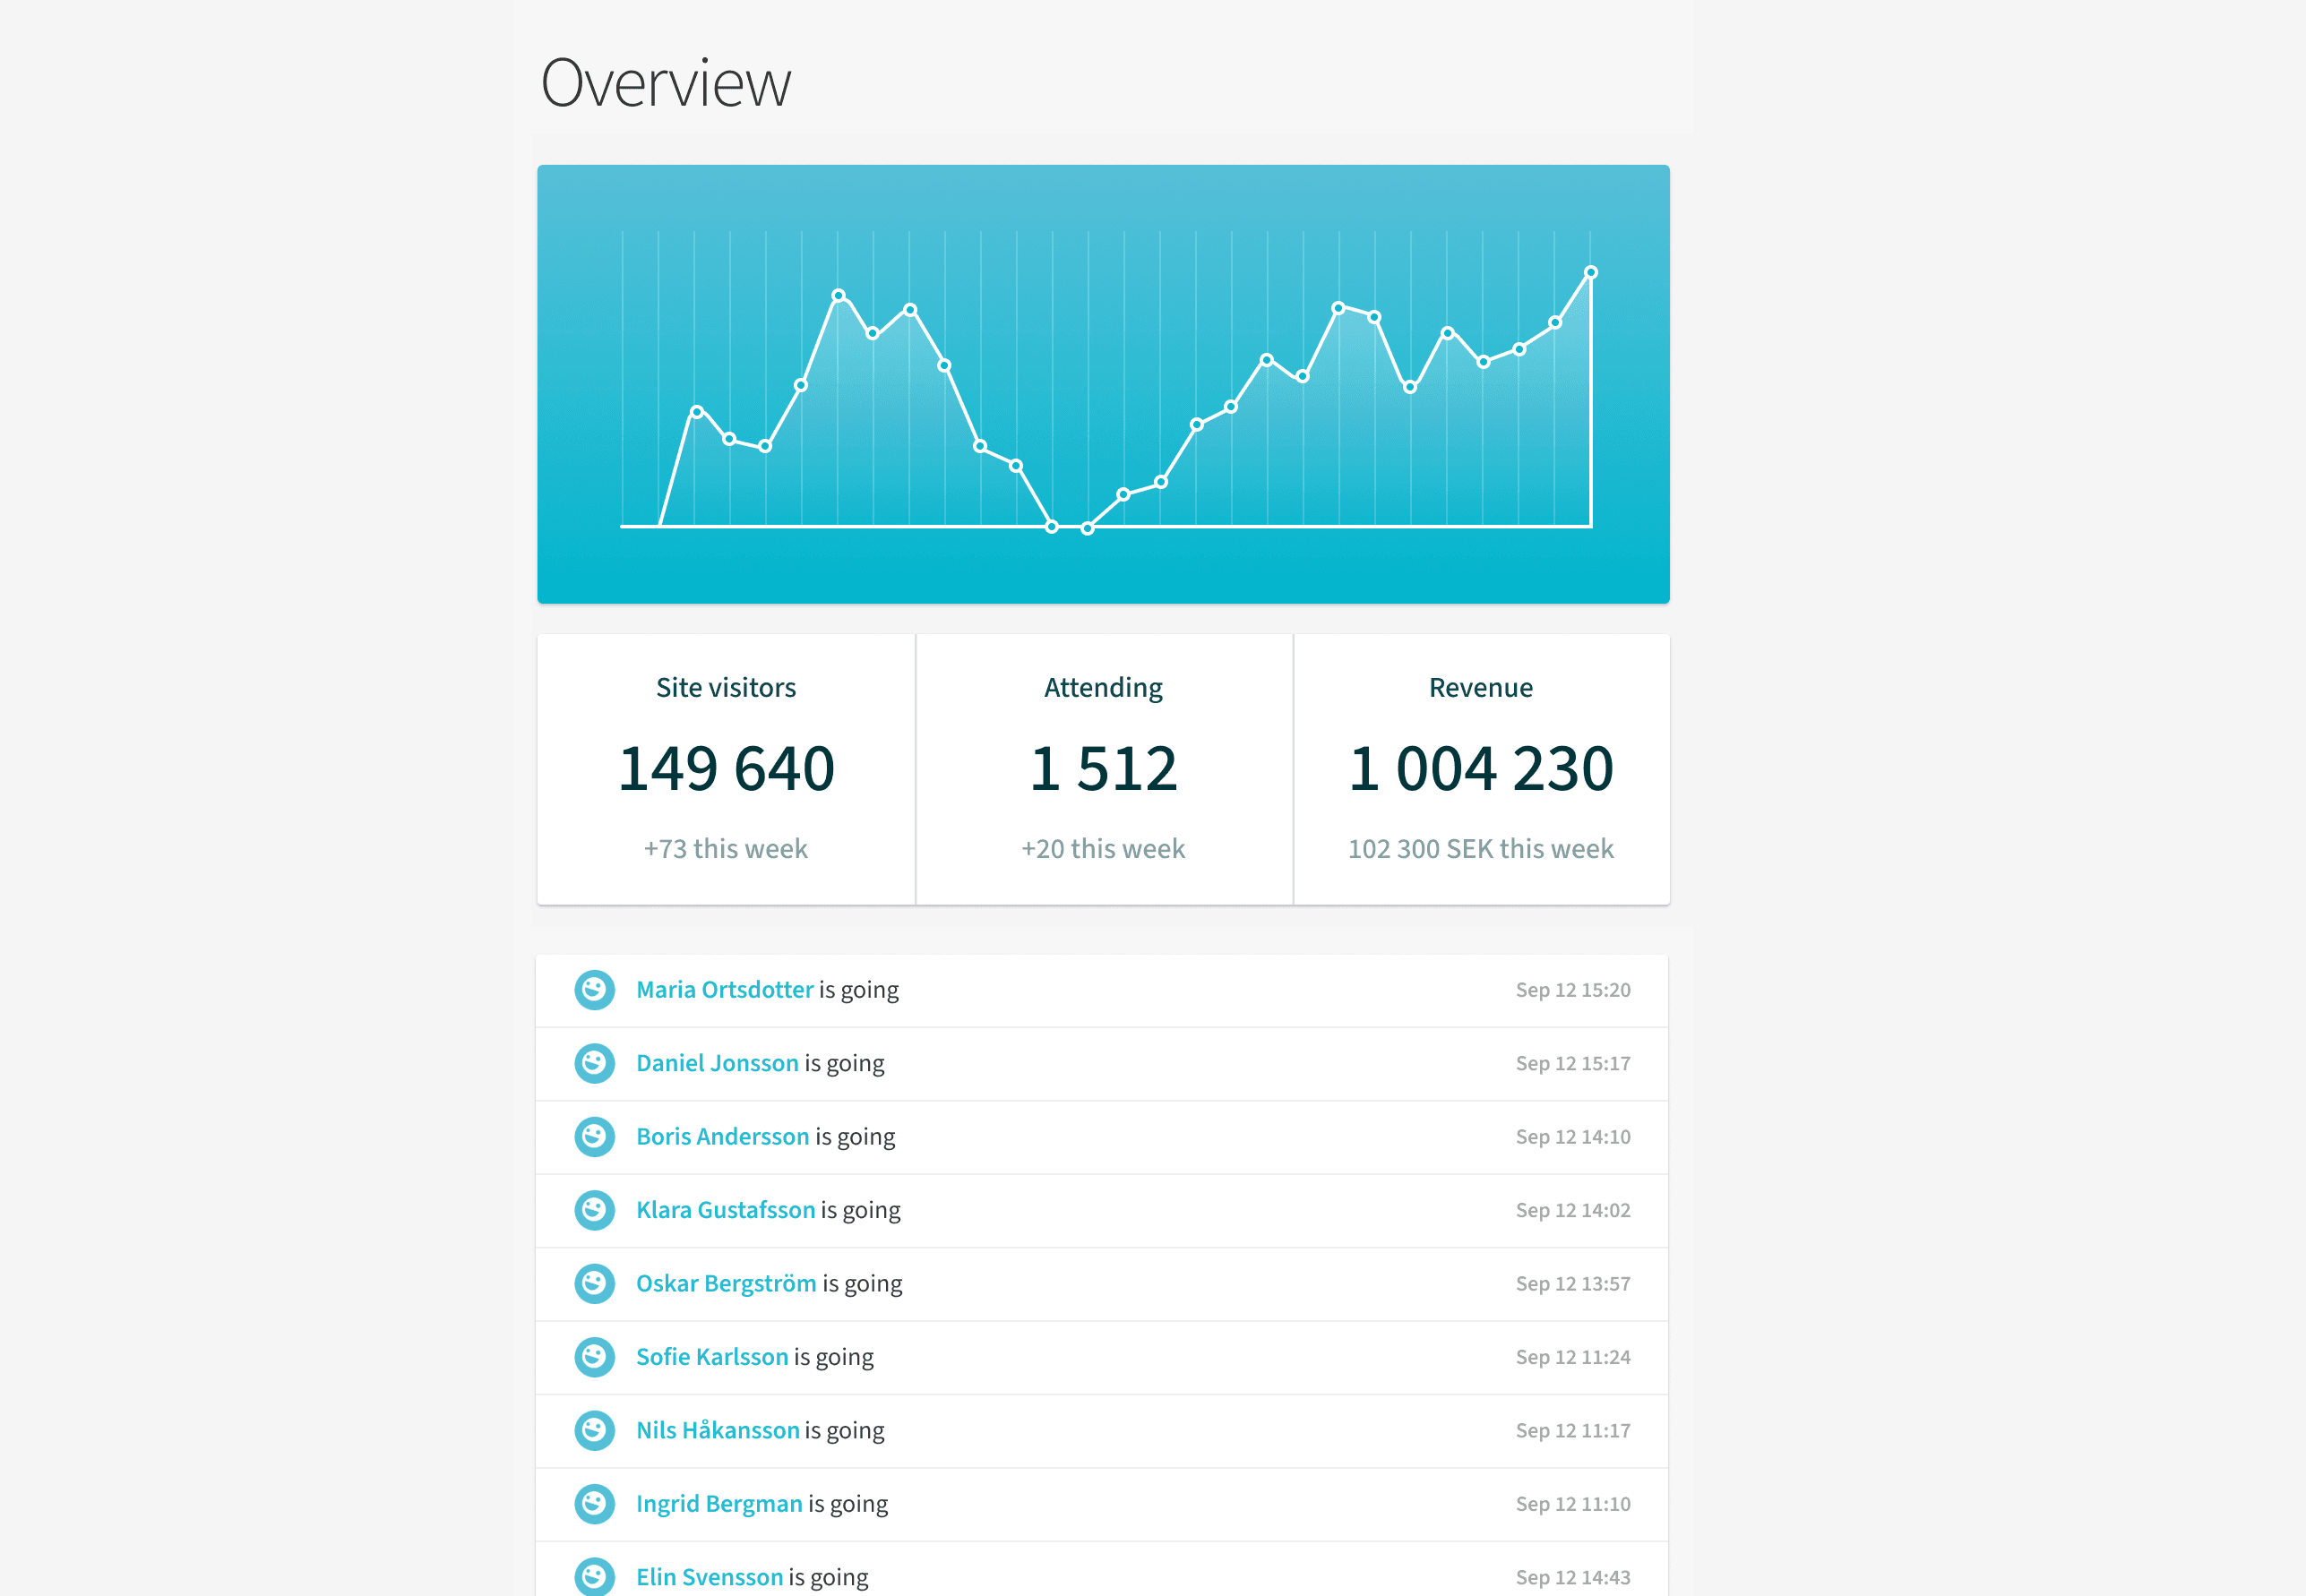Viewport: 2306px width, 1596px height.
Task: Click Klara Gustafsson's avatar icon
Action: tap(594, 1210)
